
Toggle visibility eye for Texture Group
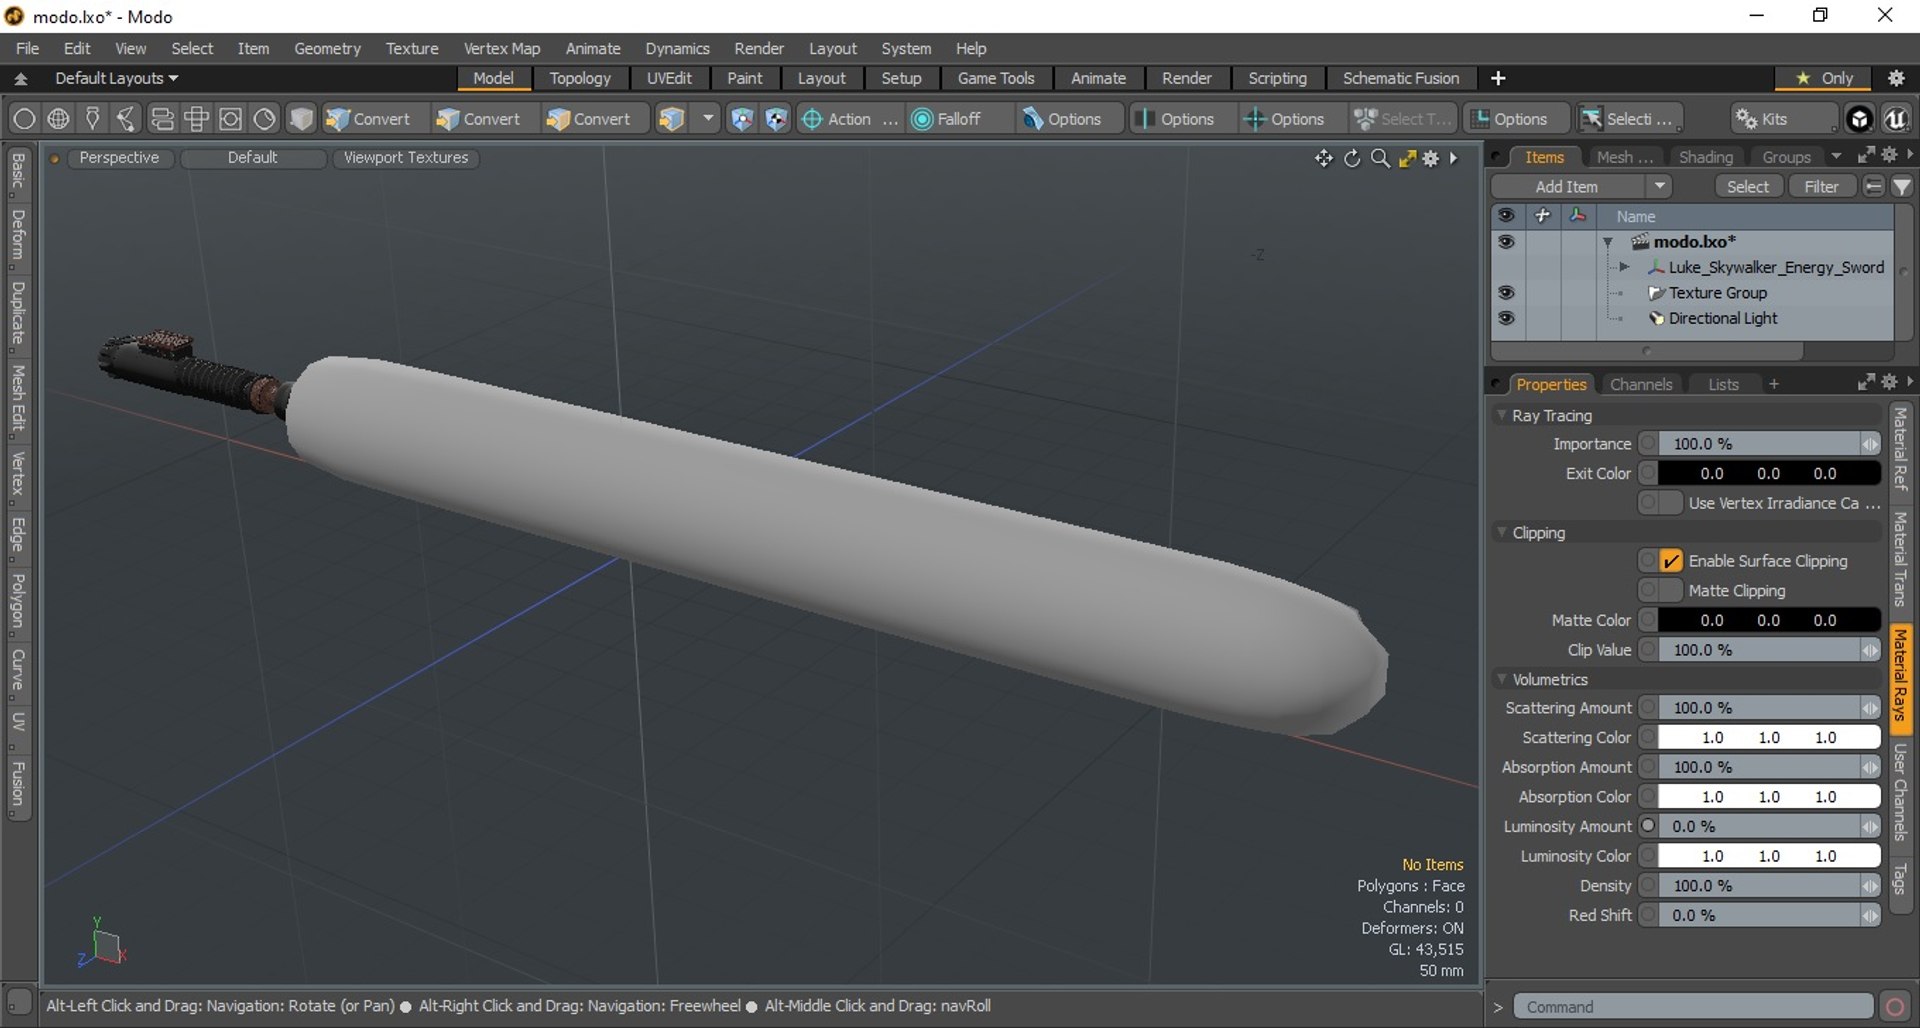pyautogui.click(x=1506, y=293)
